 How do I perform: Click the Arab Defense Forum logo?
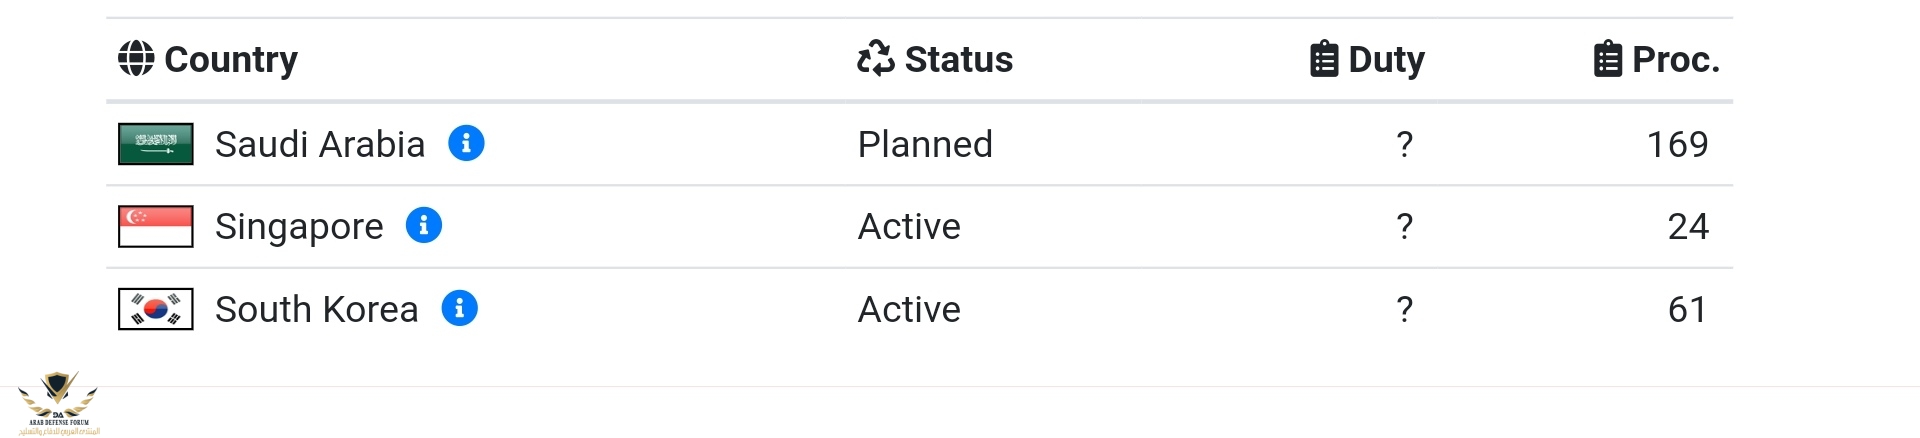tap(59, 403)
